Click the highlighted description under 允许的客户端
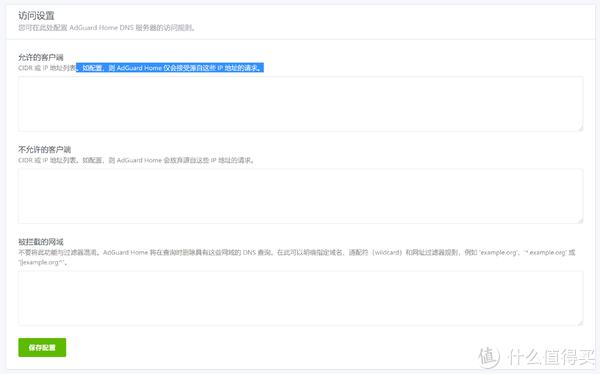600x374 pixels. pos(170,68)
